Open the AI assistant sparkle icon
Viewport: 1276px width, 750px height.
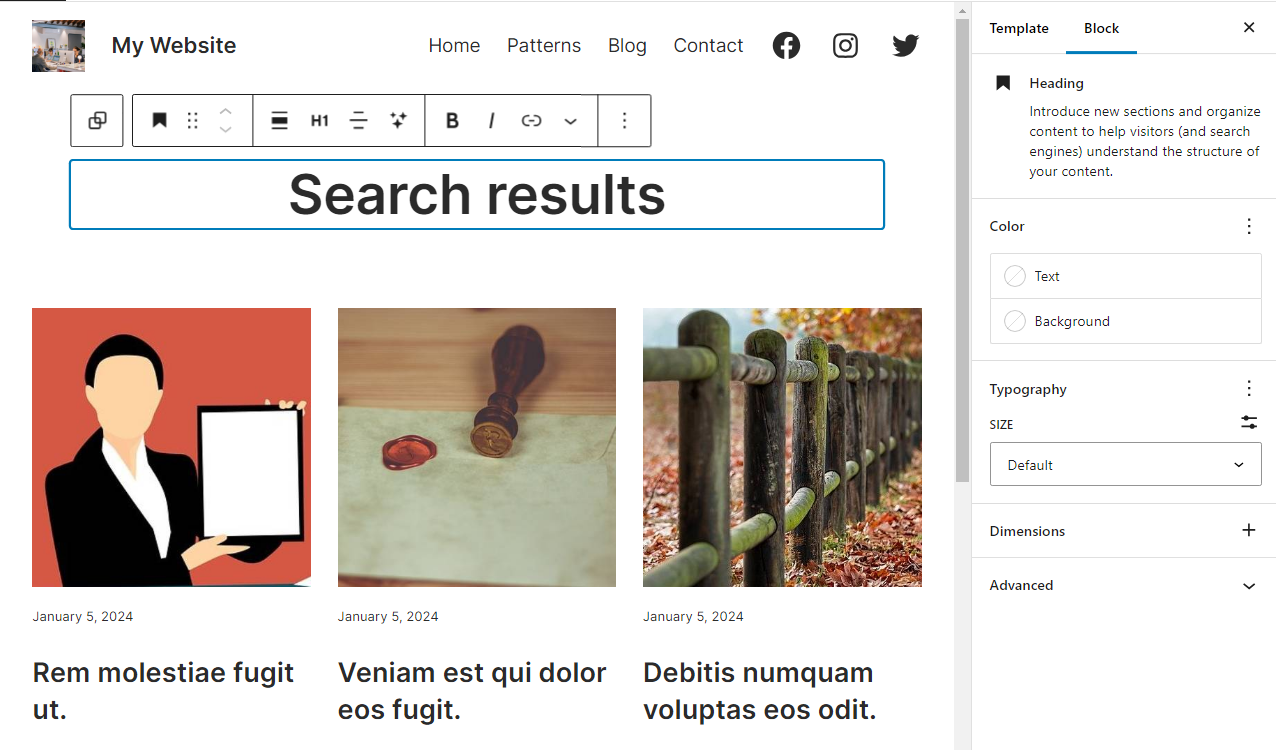[398, 120]
